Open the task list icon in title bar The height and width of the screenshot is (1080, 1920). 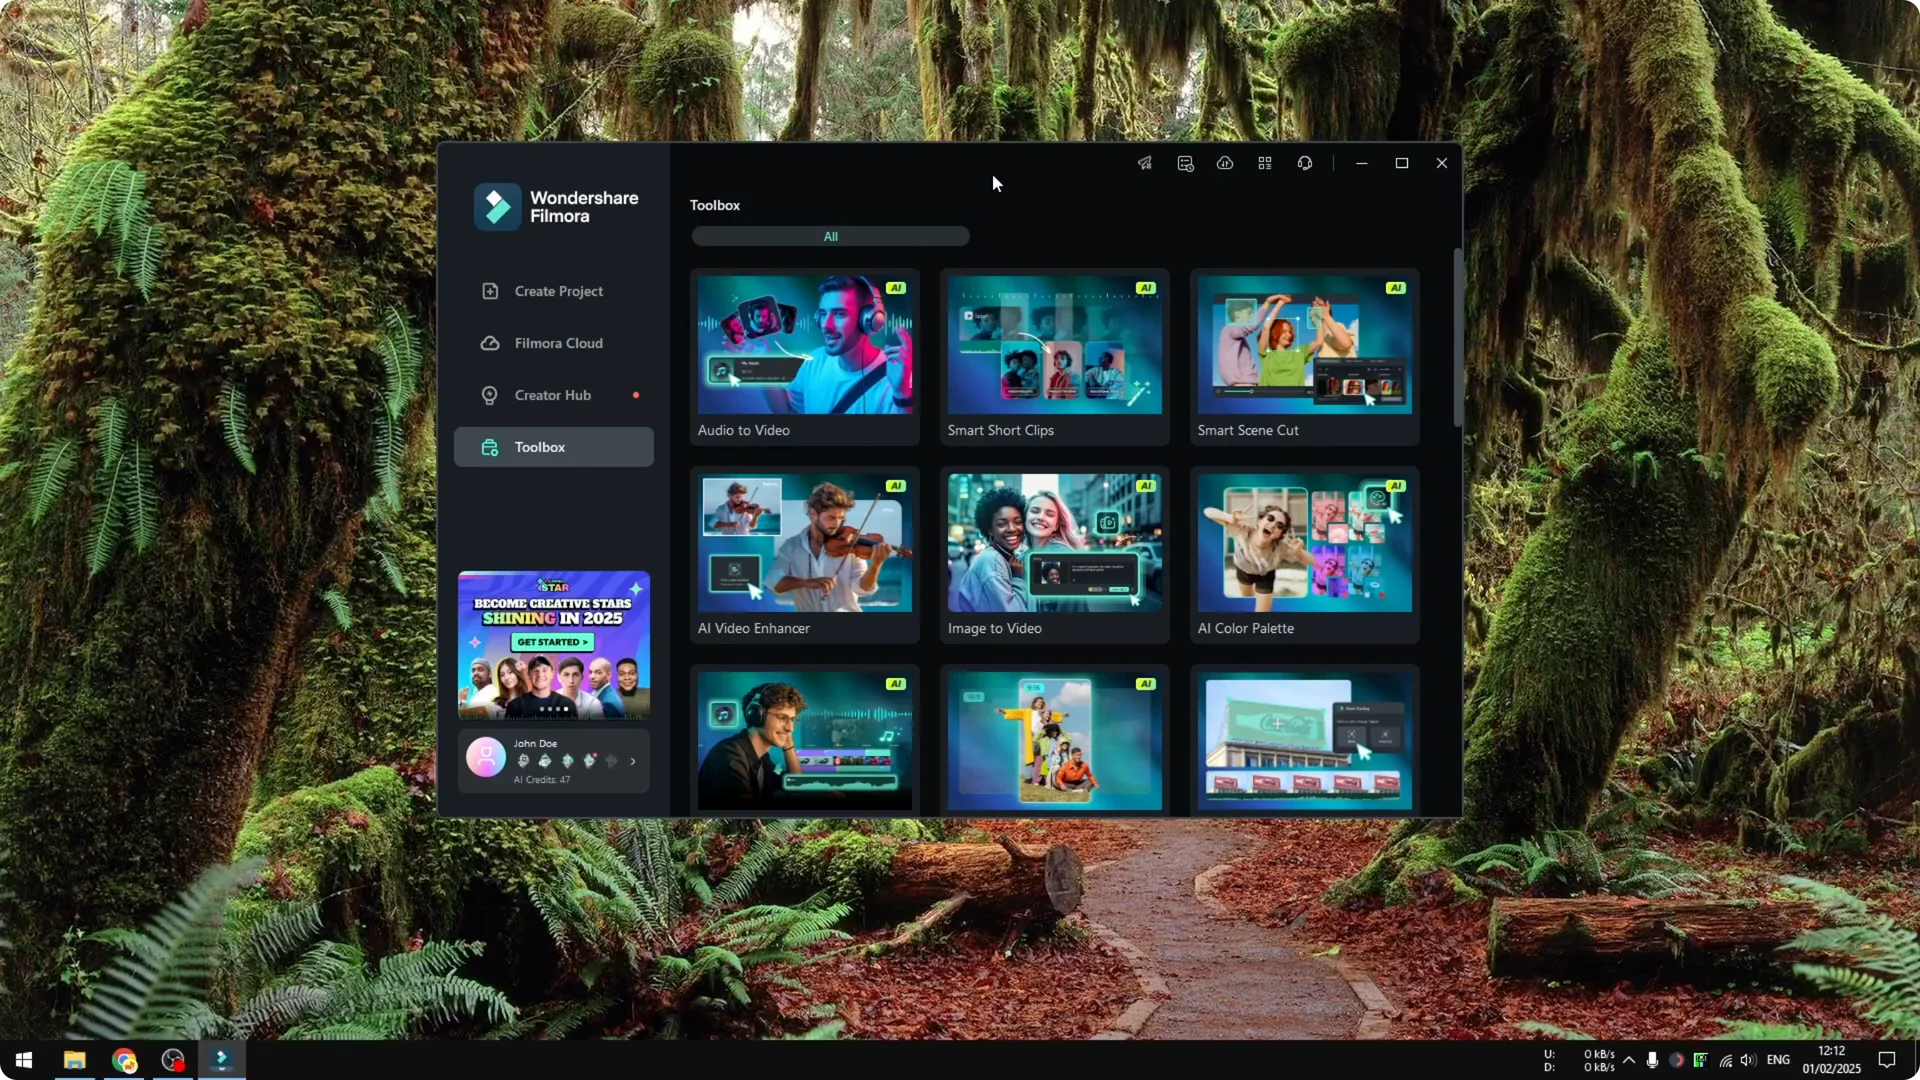tap(1185, 163)
